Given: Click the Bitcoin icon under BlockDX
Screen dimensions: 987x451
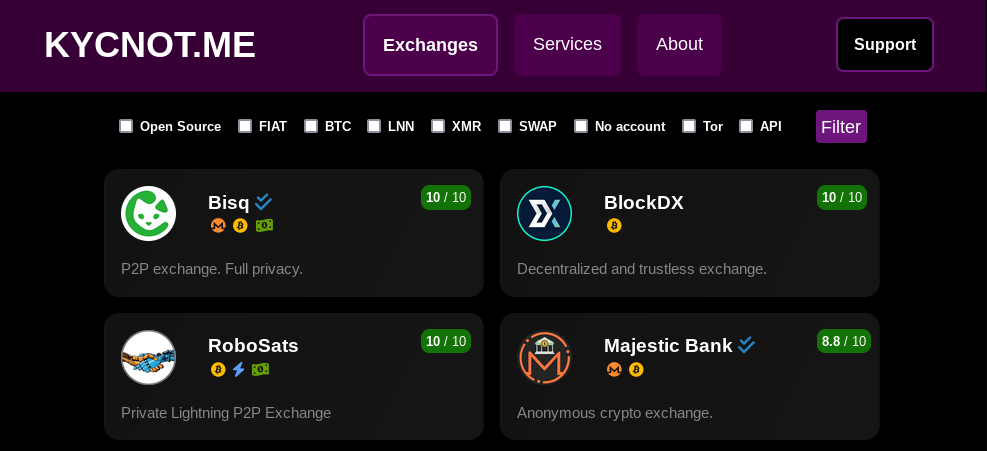Looking at the screenshot, I should (614, 226).
